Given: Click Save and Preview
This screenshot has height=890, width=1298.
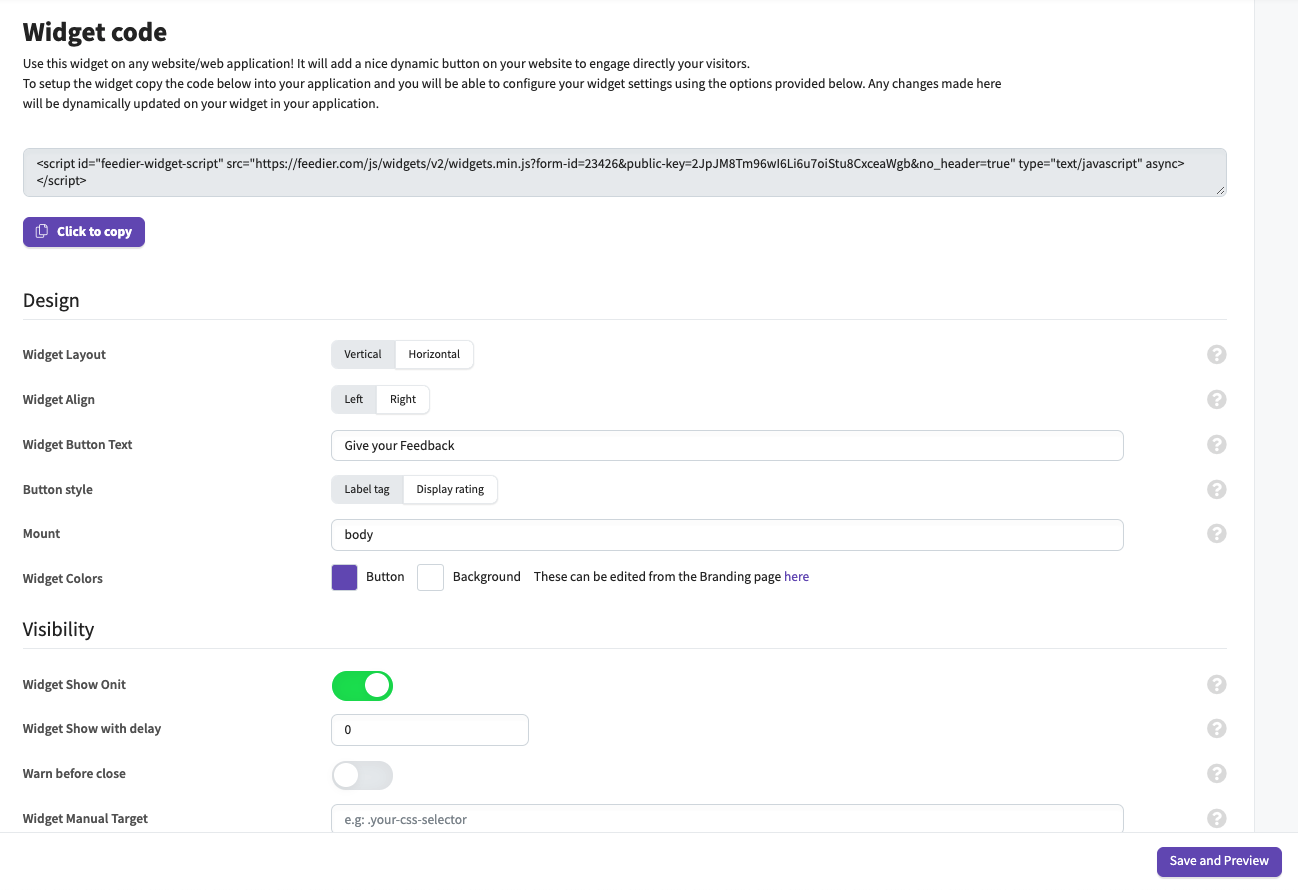Looking at the screenshot, I should point(1219,861).
